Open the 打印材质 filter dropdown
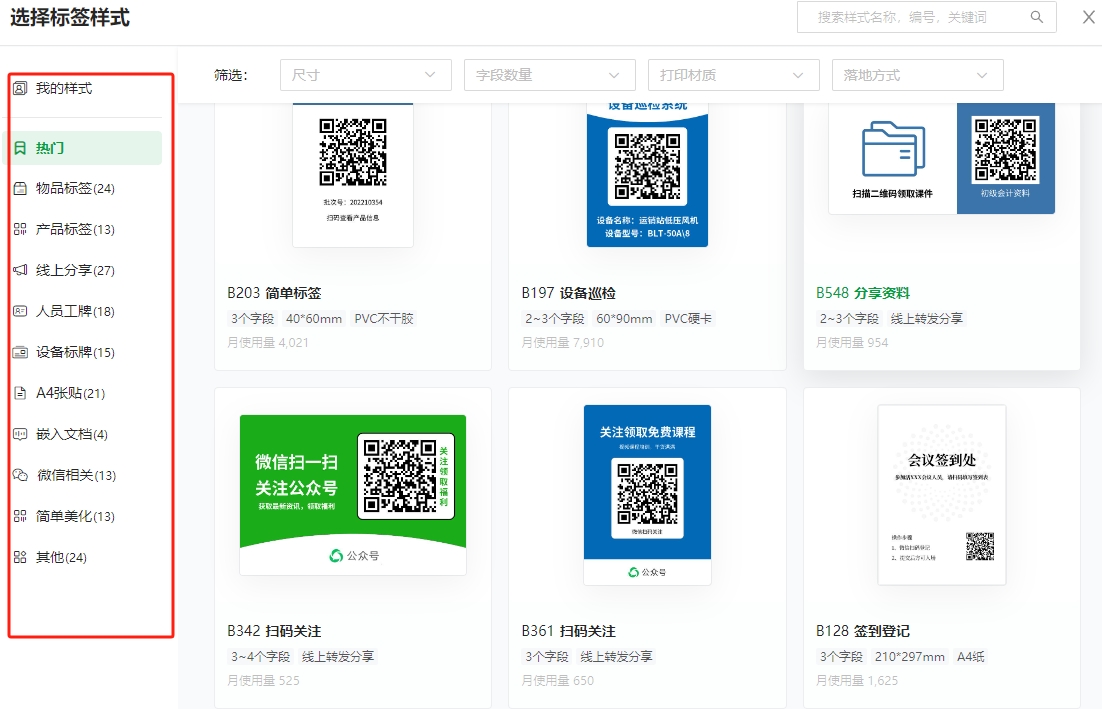 [734, 75]
